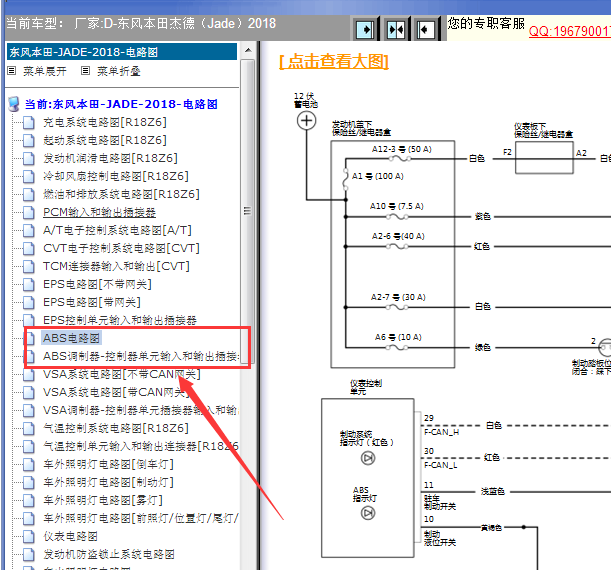Image resolution: width=611 pixels, height=570 pixels.
Task: Select VSA系统电路图[带CAN网关]
Action: click(x=117, y=392)
